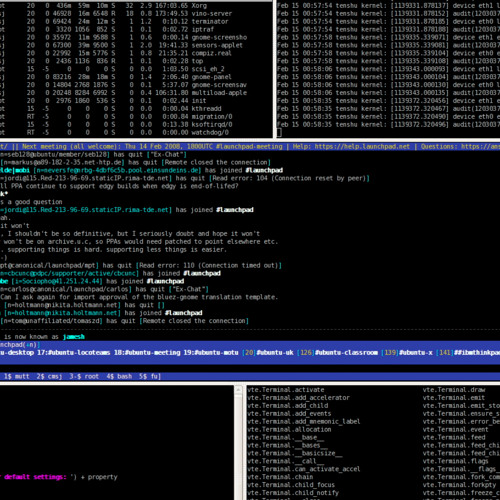Click the '18:#ubuntu-meeting' channel in the irssi bar
500x500 pixels.
tap(147, 353)
